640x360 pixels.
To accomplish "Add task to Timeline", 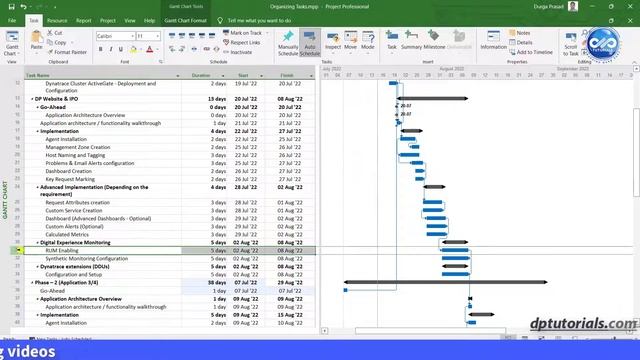I will click(531, 52).
